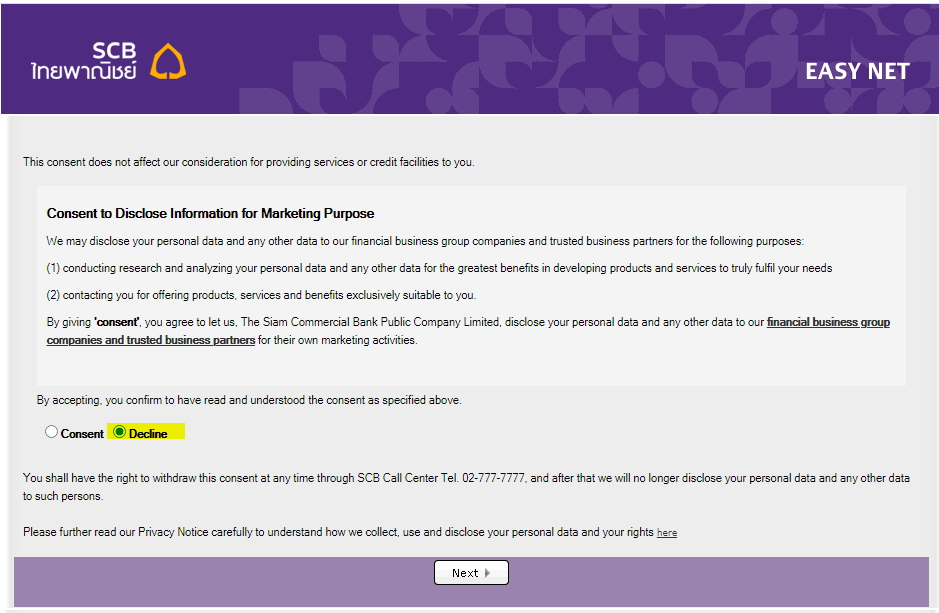The width and height of the screenshot is (939, 613).
Task: Click the EASY NET header title
Action: point(857,71)
